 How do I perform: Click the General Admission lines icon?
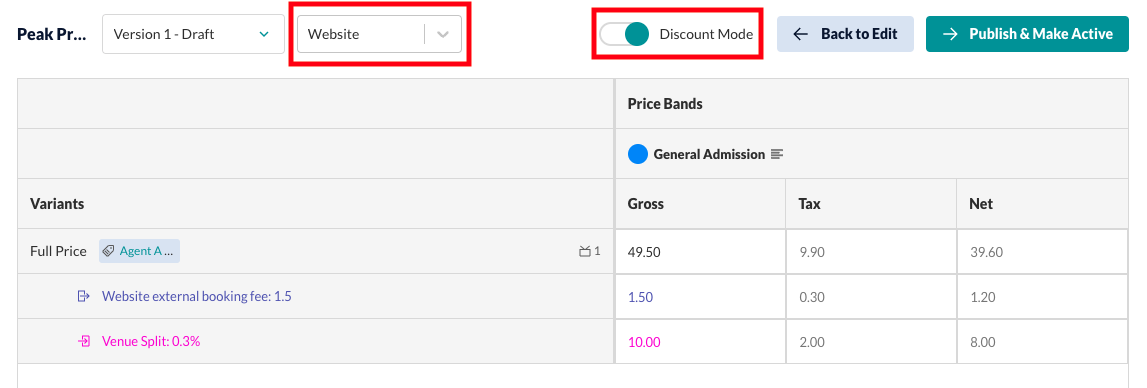click(777, 154)
